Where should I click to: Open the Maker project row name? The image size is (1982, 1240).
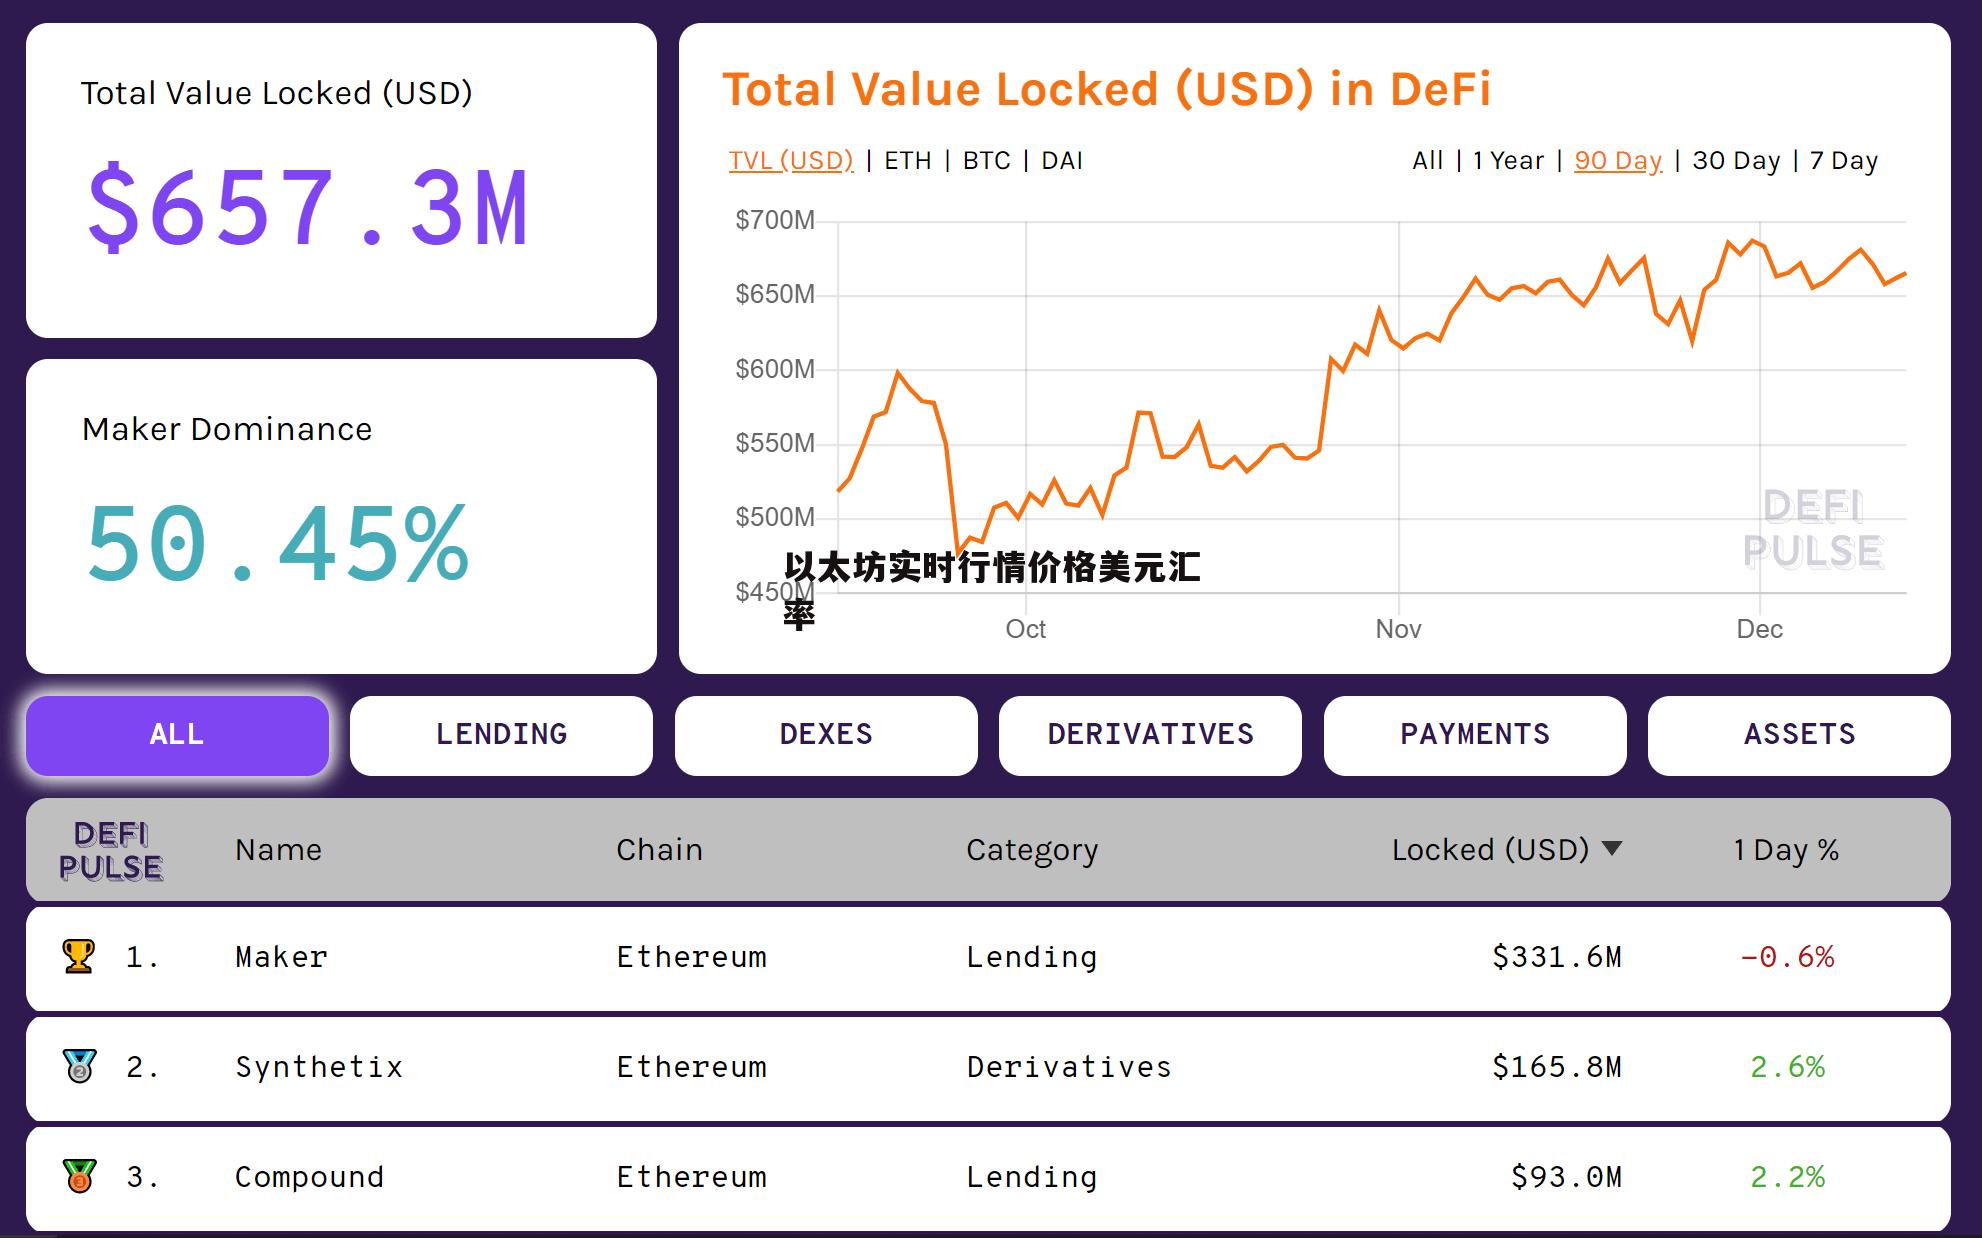(281, 957)
